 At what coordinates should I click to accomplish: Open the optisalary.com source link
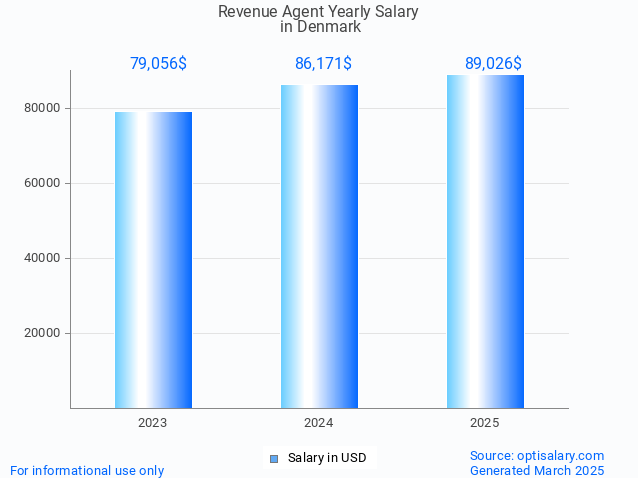pos(537,455)
